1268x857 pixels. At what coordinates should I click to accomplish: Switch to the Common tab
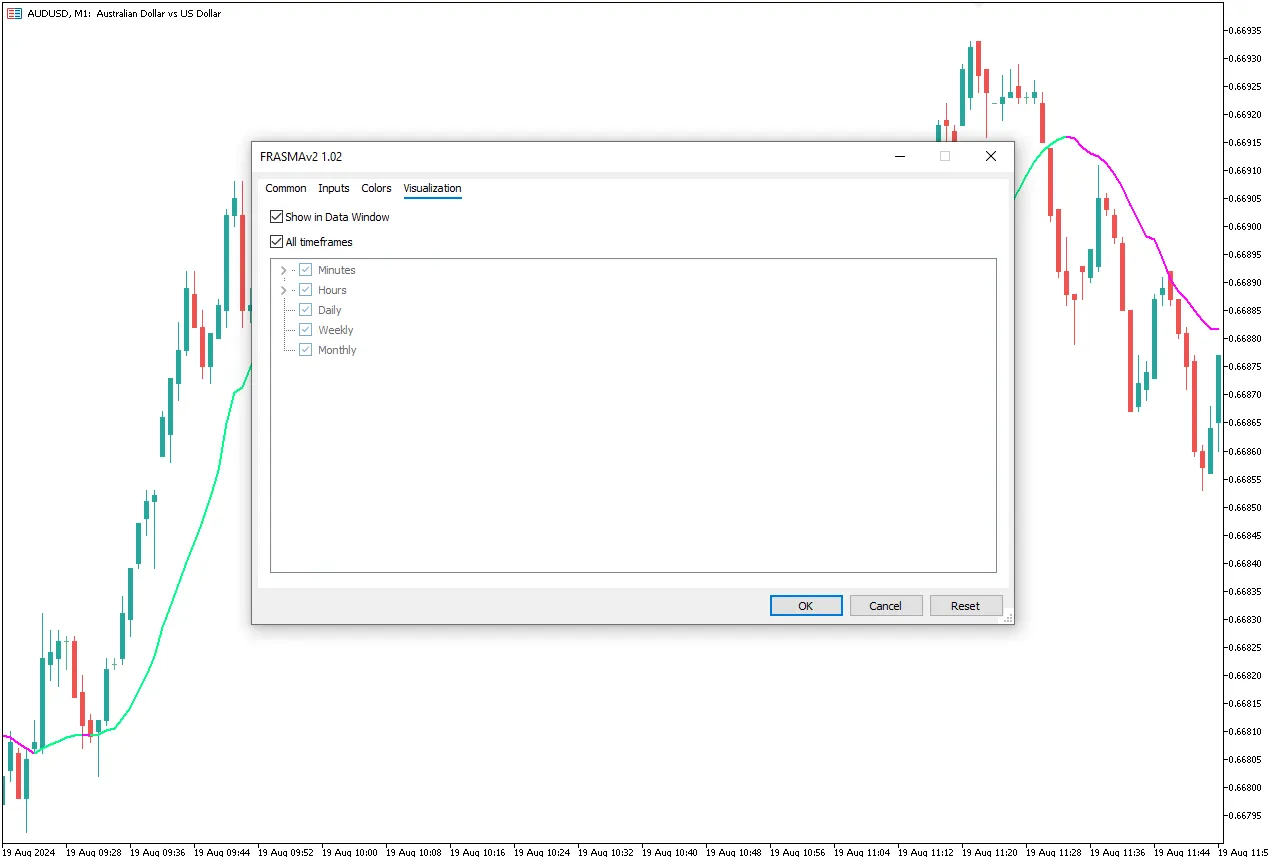pos(286,188)
